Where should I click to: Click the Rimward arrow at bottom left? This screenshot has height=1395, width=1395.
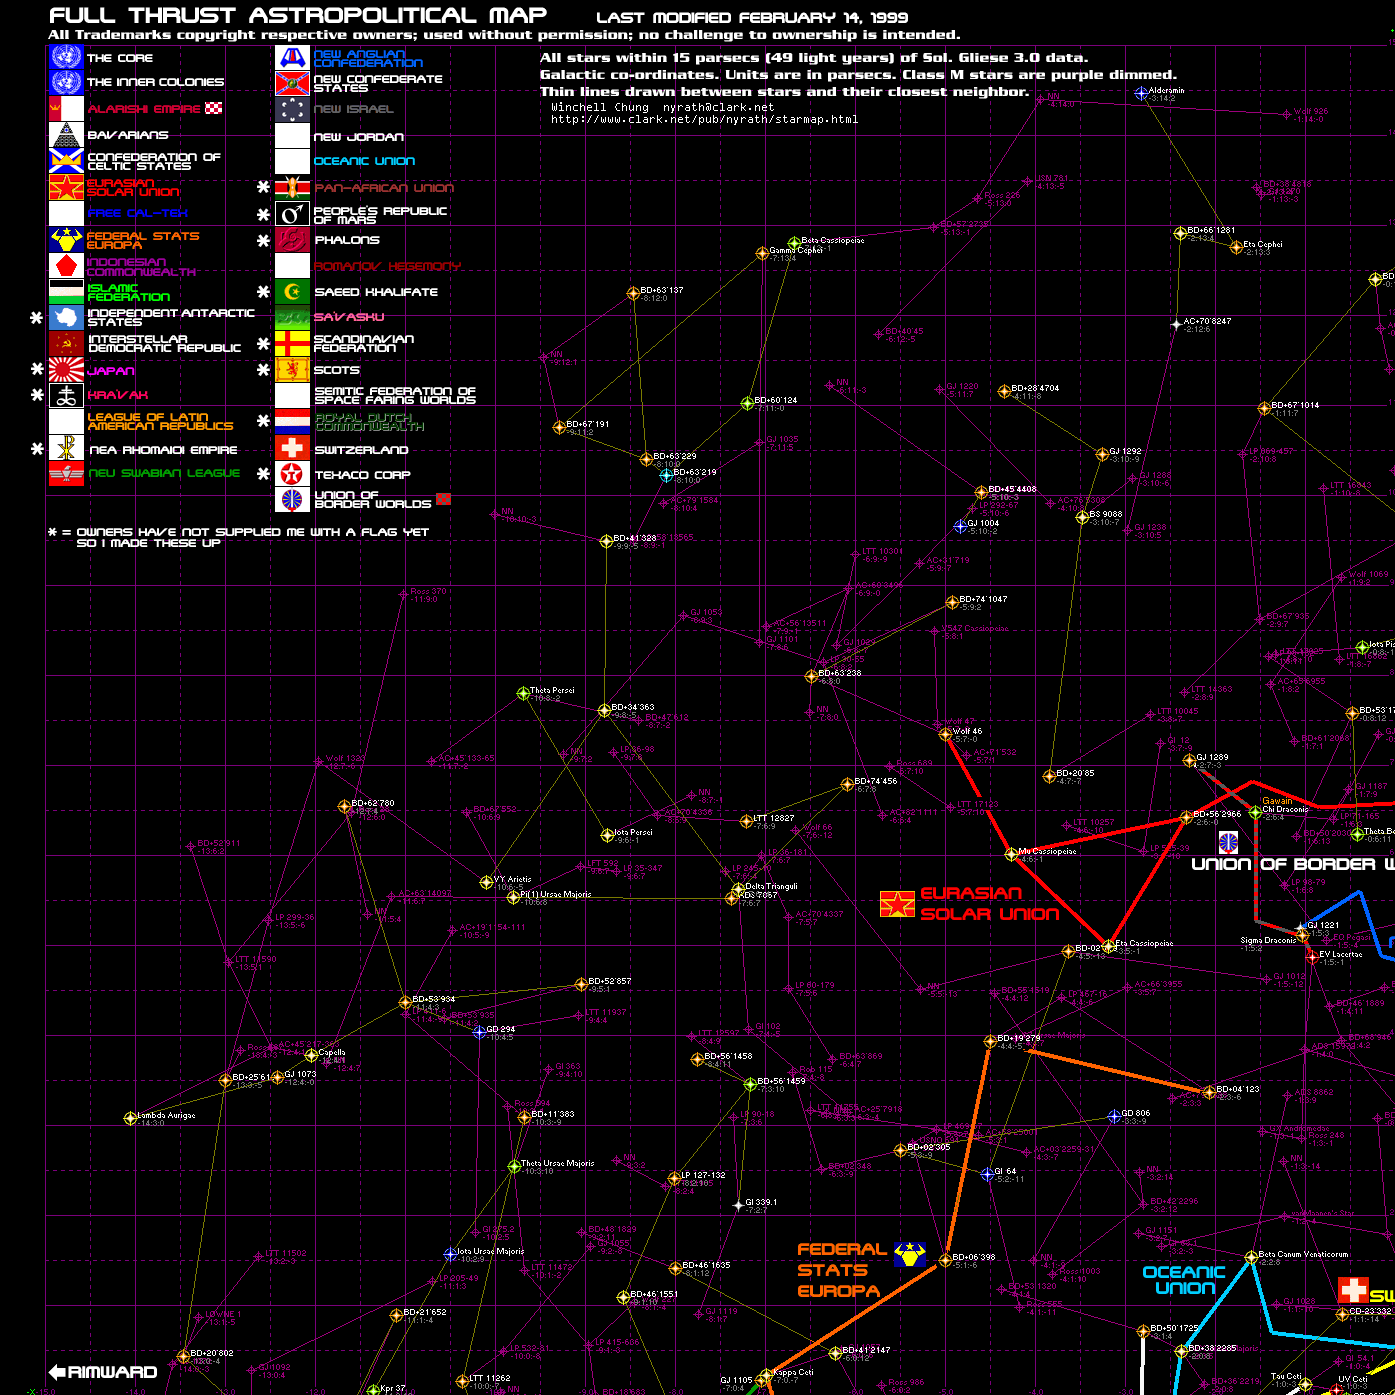click(103, 1372)
